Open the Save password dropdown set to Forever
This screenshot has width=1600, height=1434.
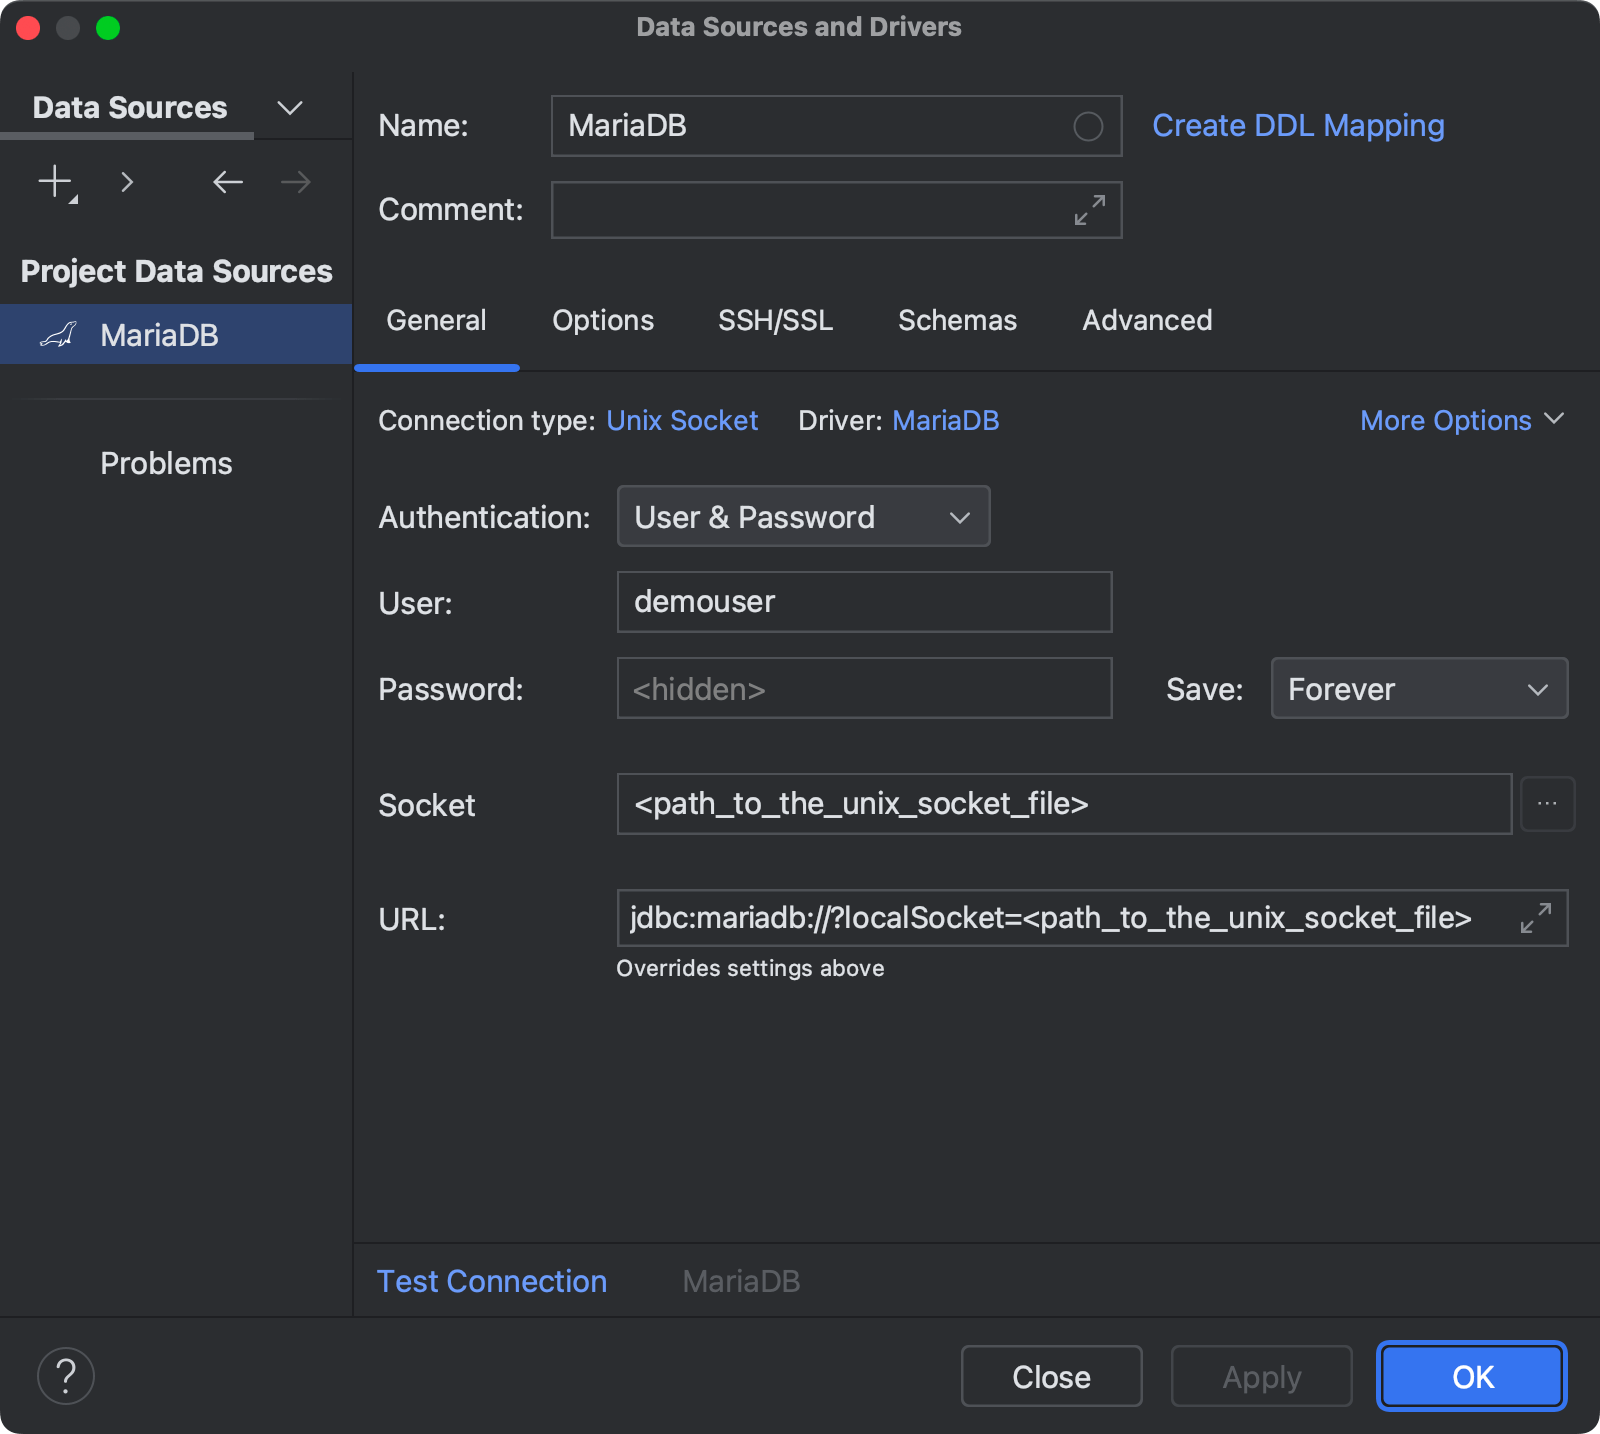click(1419, 688)
